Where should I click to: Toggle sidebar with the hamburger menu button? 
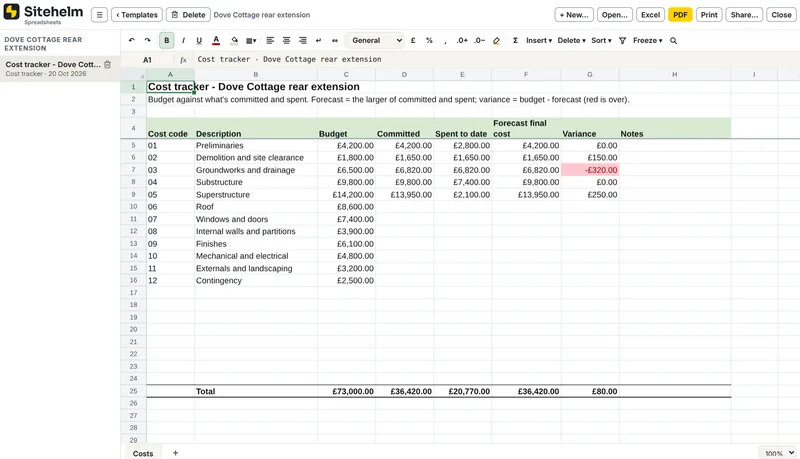[x=99, y=15]
